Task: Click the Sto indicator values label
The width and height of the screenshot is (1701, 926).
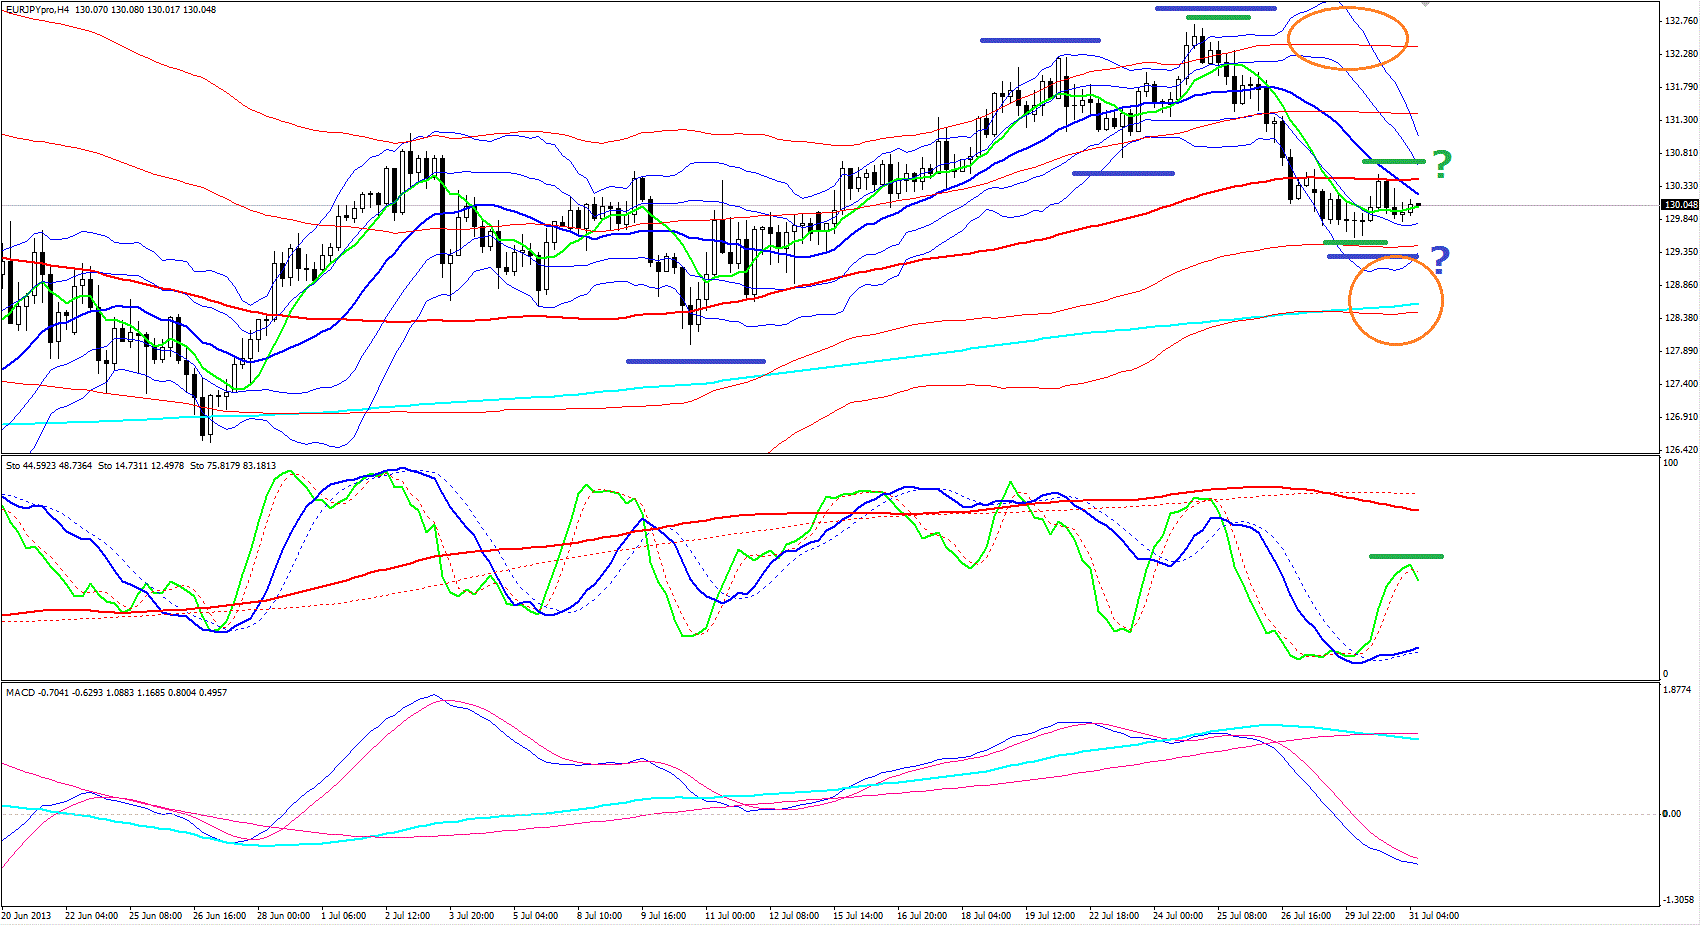Action: [x=141, y=466]
